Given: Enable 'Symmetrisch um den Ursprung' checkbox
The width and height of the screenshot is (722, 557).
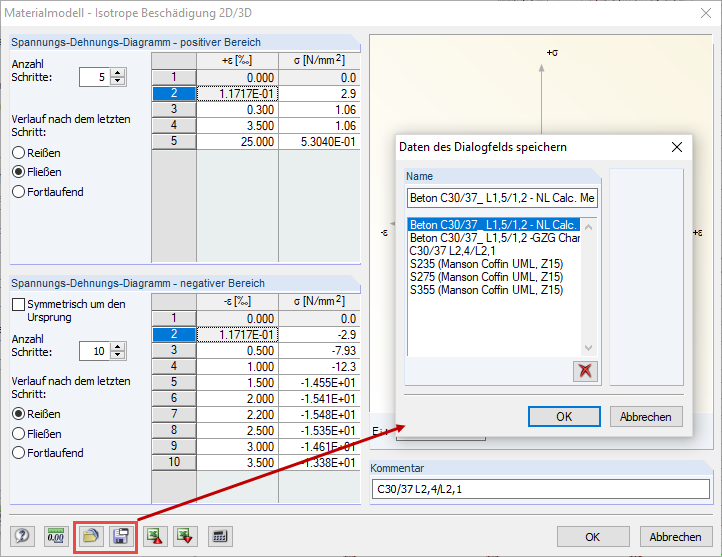Looking at the screenshot, I should pos(18,304).
